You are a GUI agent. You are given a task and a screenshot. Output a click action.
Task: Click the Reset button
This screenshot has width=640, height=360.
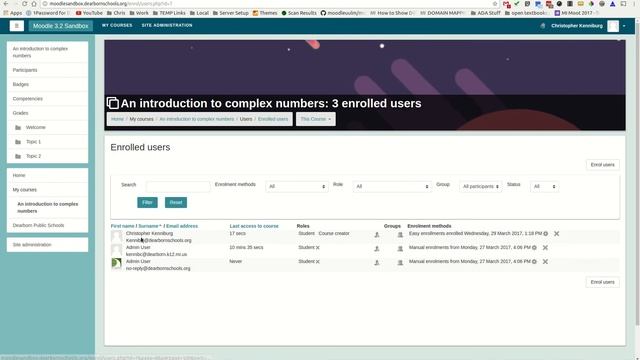[176, 202]
